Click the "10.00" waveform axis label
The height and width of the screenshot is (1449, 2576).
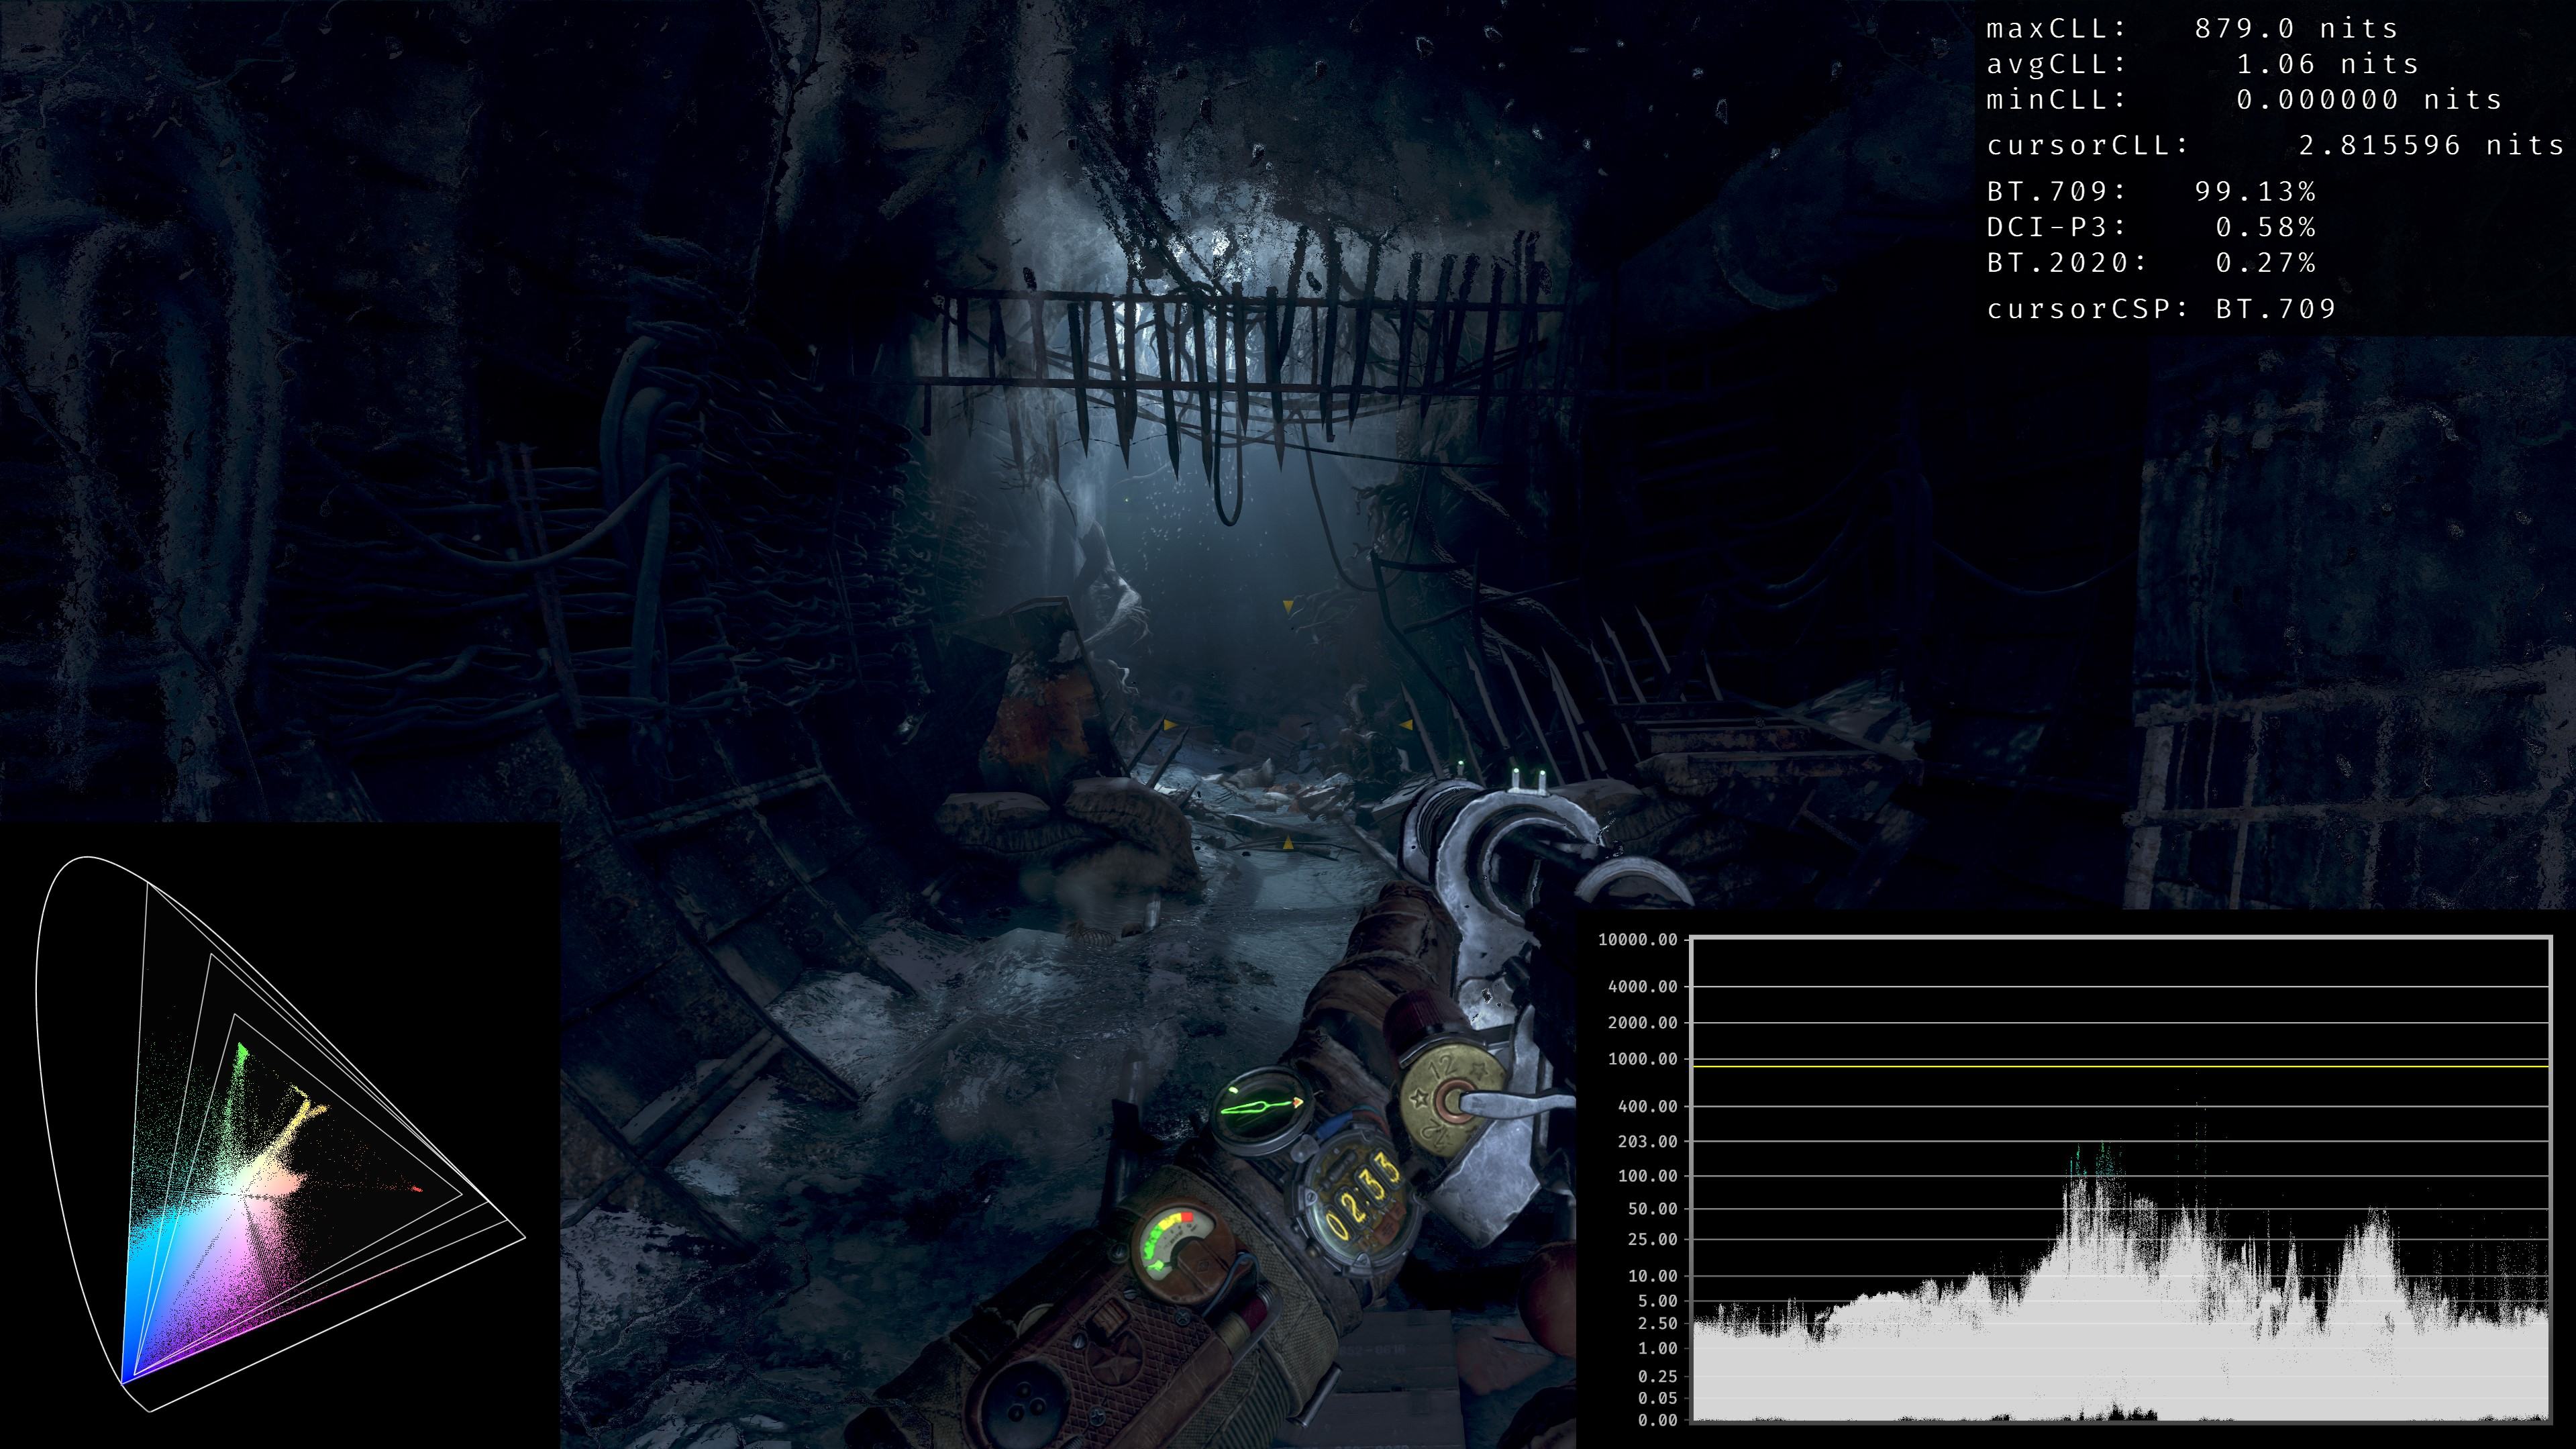coord(1652,1276)
